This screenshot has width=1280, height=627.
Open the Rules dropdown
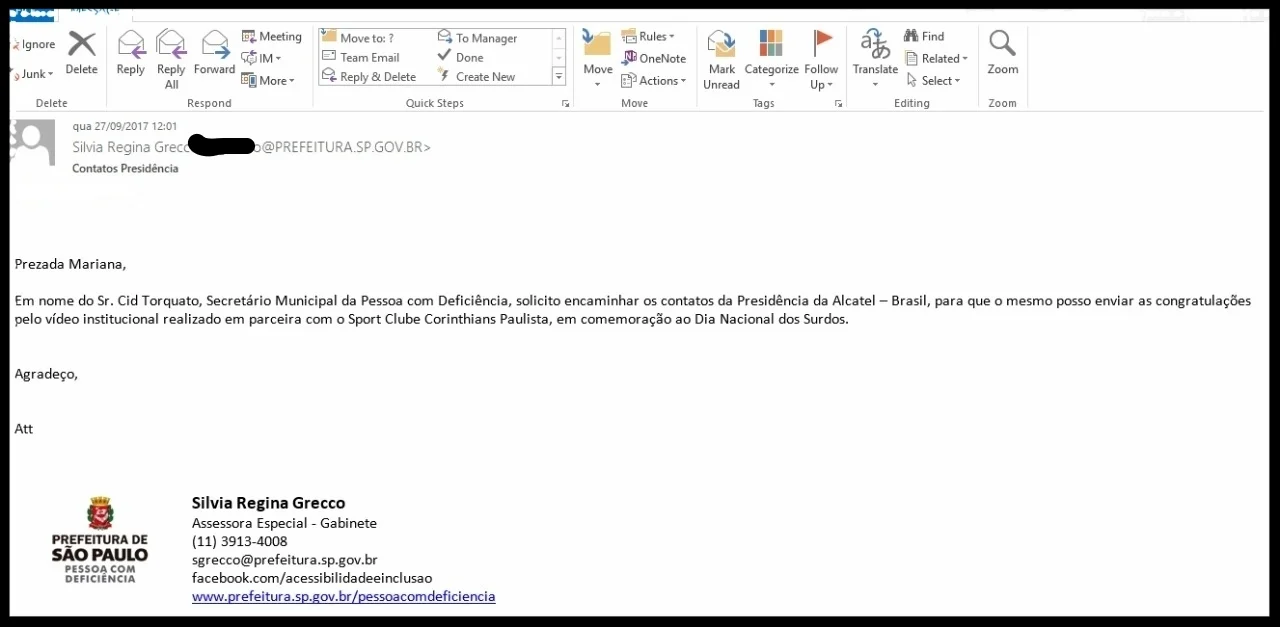[x=648, y=37]
